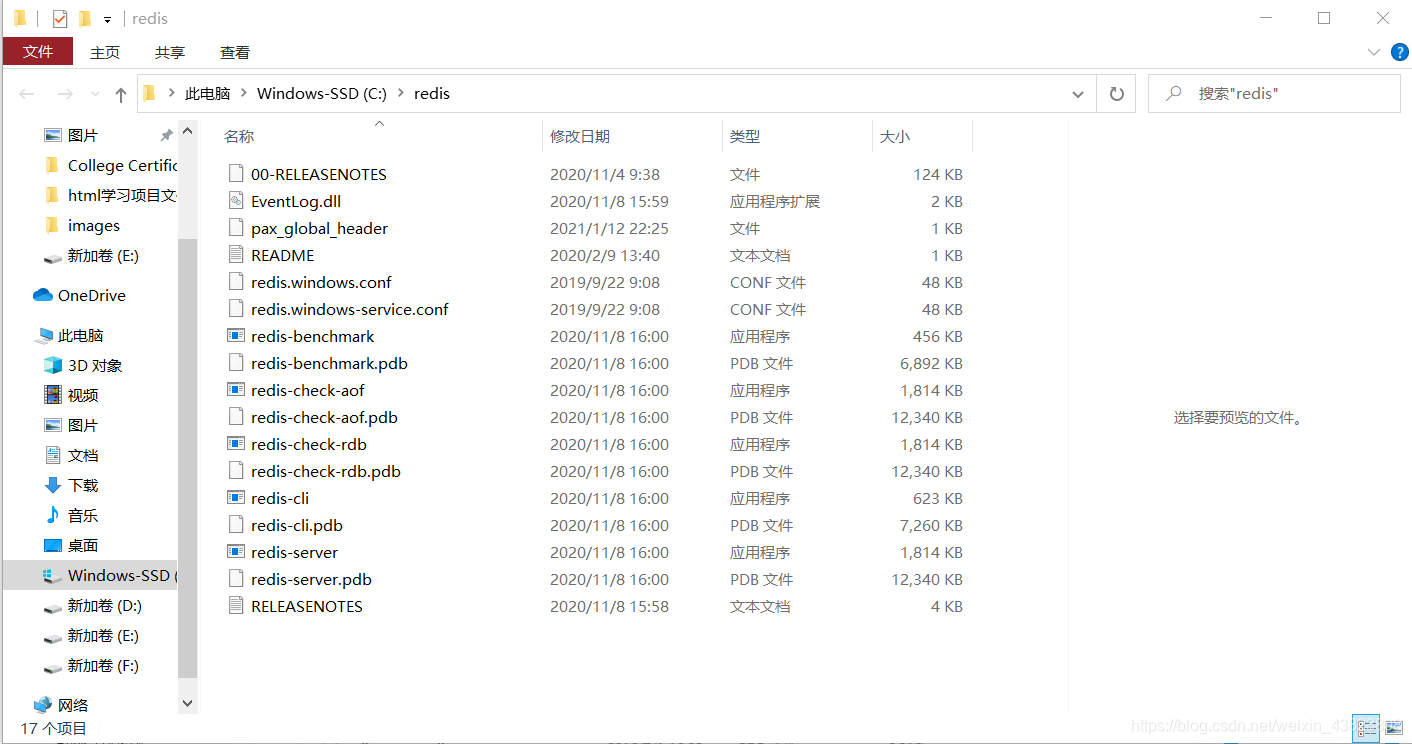Expand the chevron before 此电脑 breadcrumb
This screenshot has width=1412, height=744.
pos(171,93)
